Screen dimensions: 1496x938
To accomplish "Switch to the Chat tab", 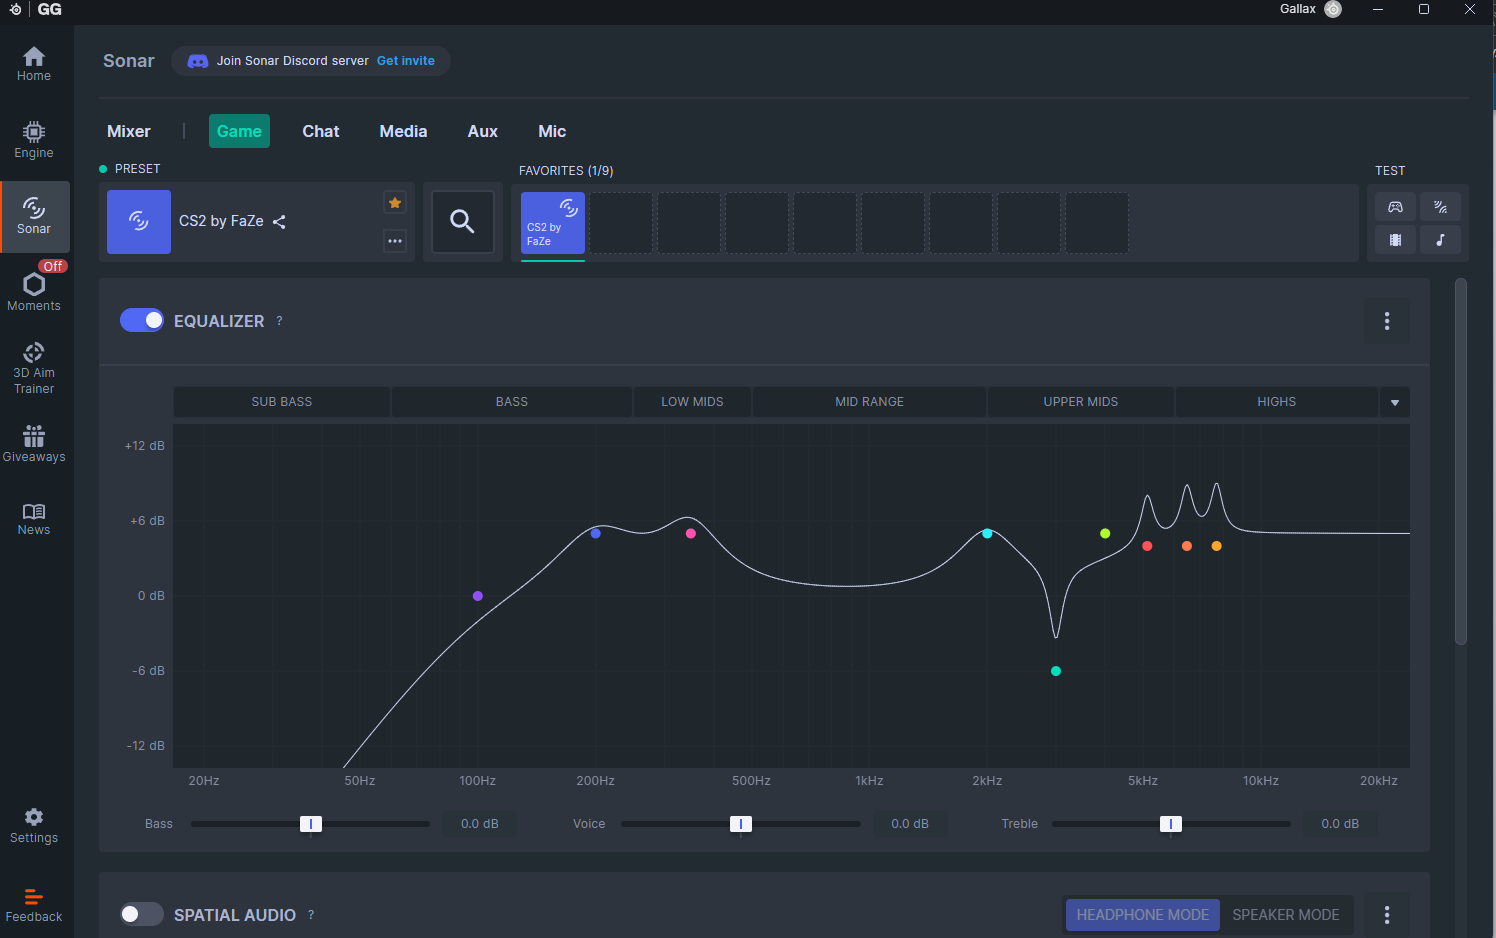I will pos(321,131).
